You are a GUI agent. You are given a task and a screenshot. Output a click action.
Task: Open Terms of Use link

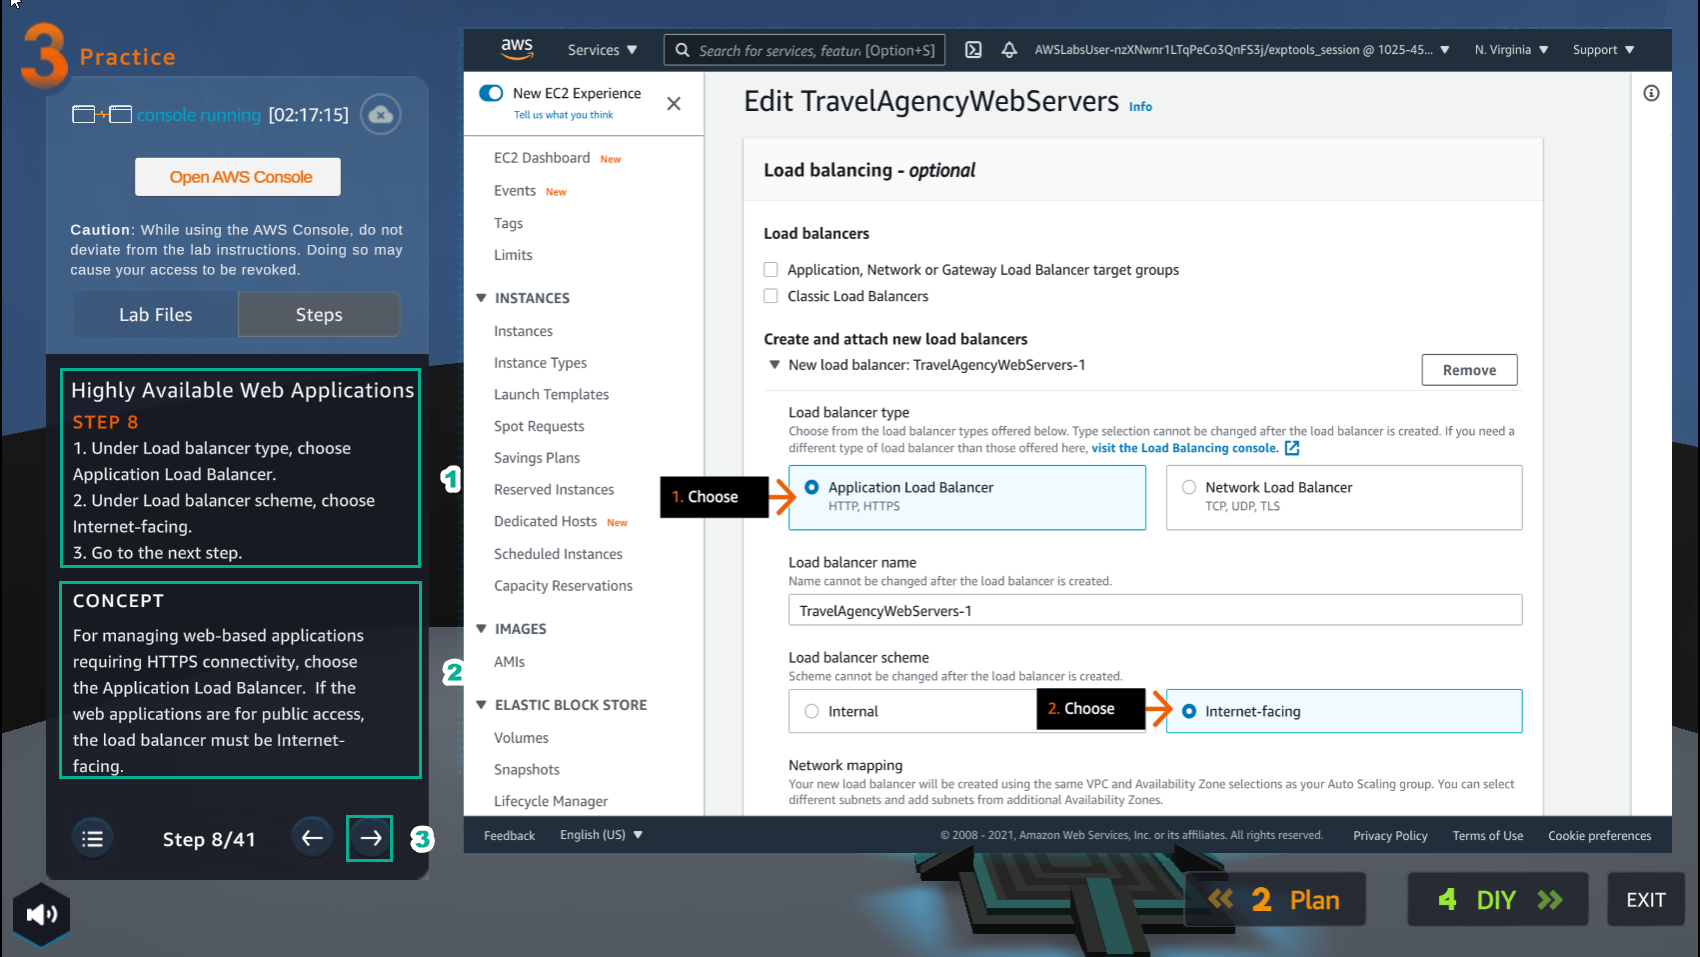(1487, 836)
